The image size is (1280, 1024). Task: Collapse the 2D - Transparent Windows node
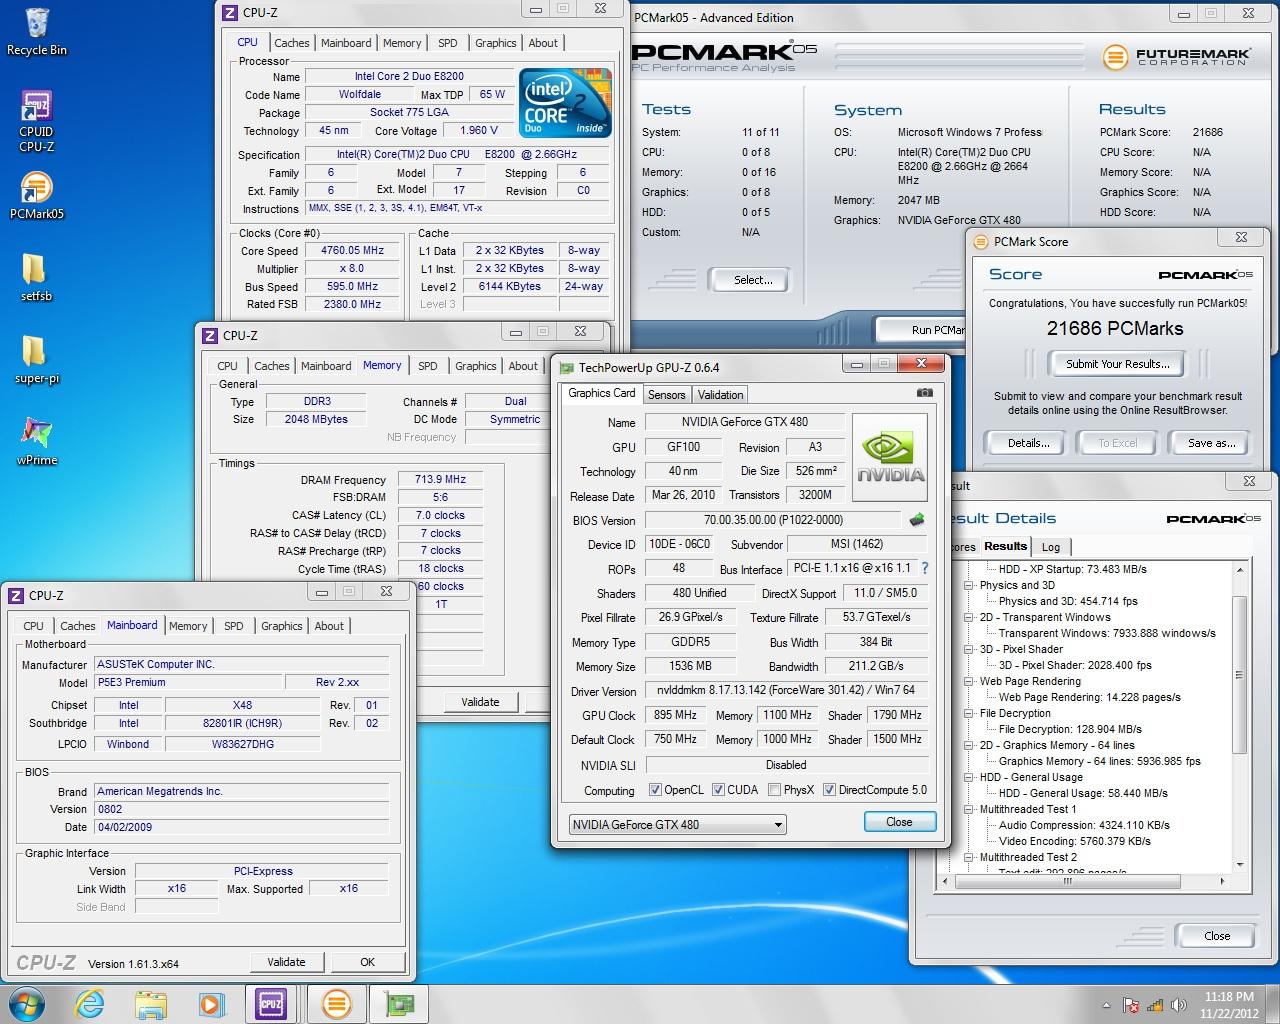[x=968, y=617]
